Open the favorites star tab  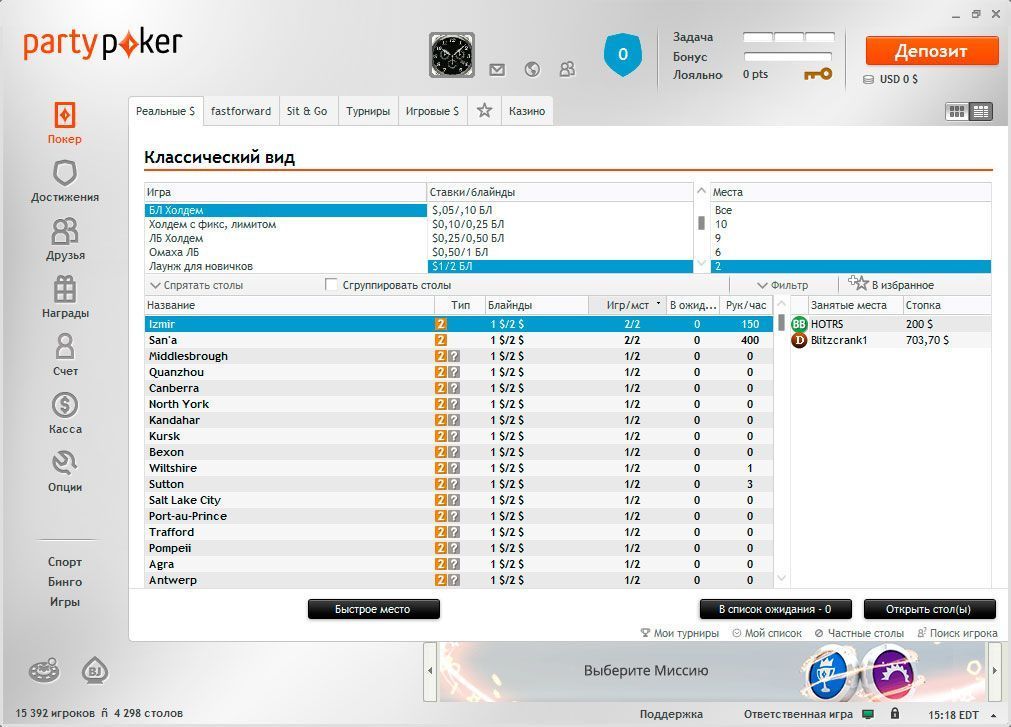point(484,111)
